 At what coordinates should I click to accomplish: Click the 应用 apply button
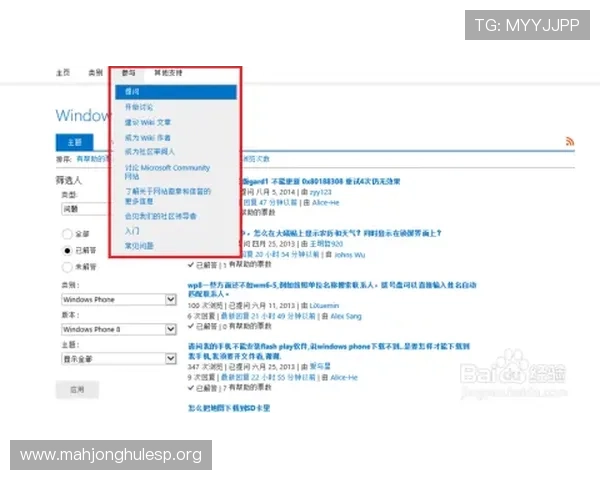77,390
